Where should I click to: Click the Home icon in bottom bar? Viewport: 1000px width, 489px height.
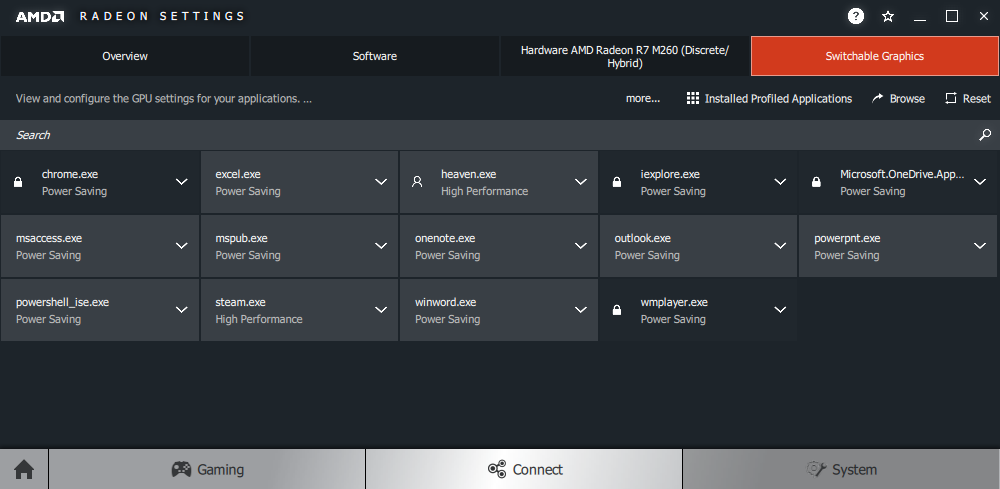(24, 469)
